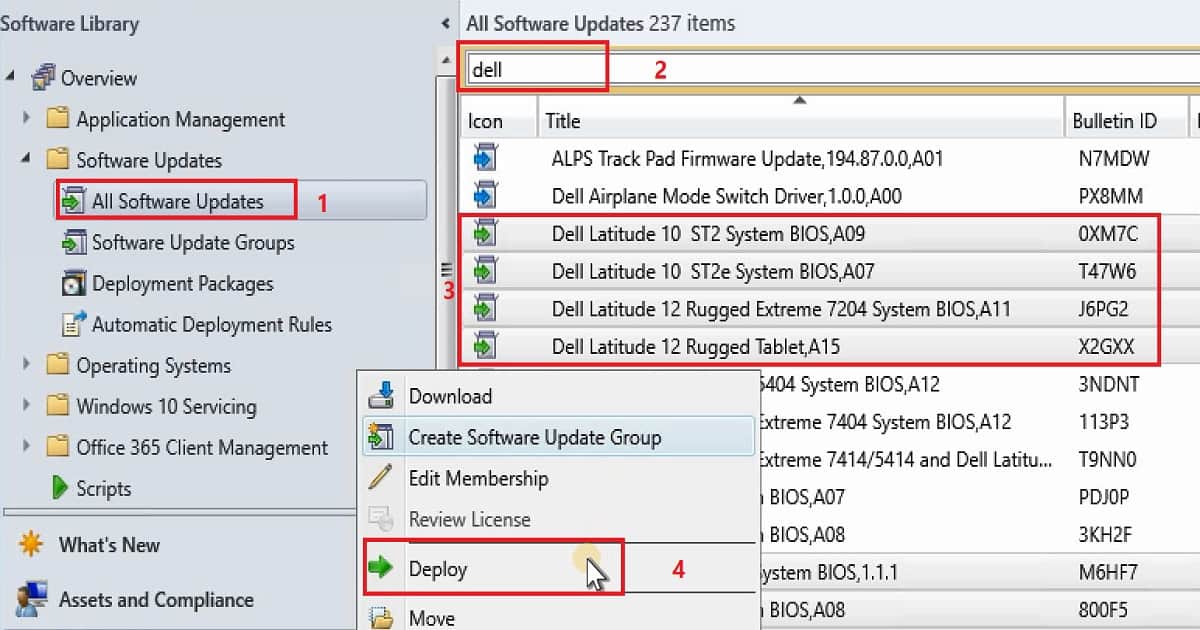Screen dimensions: 1200x630
Task: Click the Operating Systems folder icon
Action: coord(59,365)
